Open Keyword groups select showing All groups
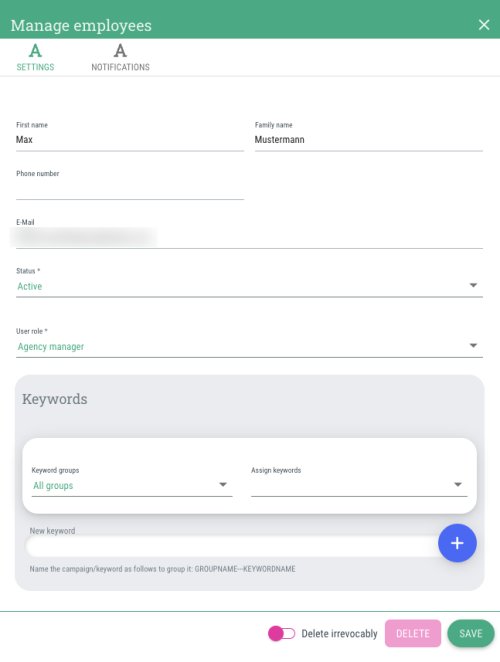This screenshot has height=662, width=500. coord(132,486)
